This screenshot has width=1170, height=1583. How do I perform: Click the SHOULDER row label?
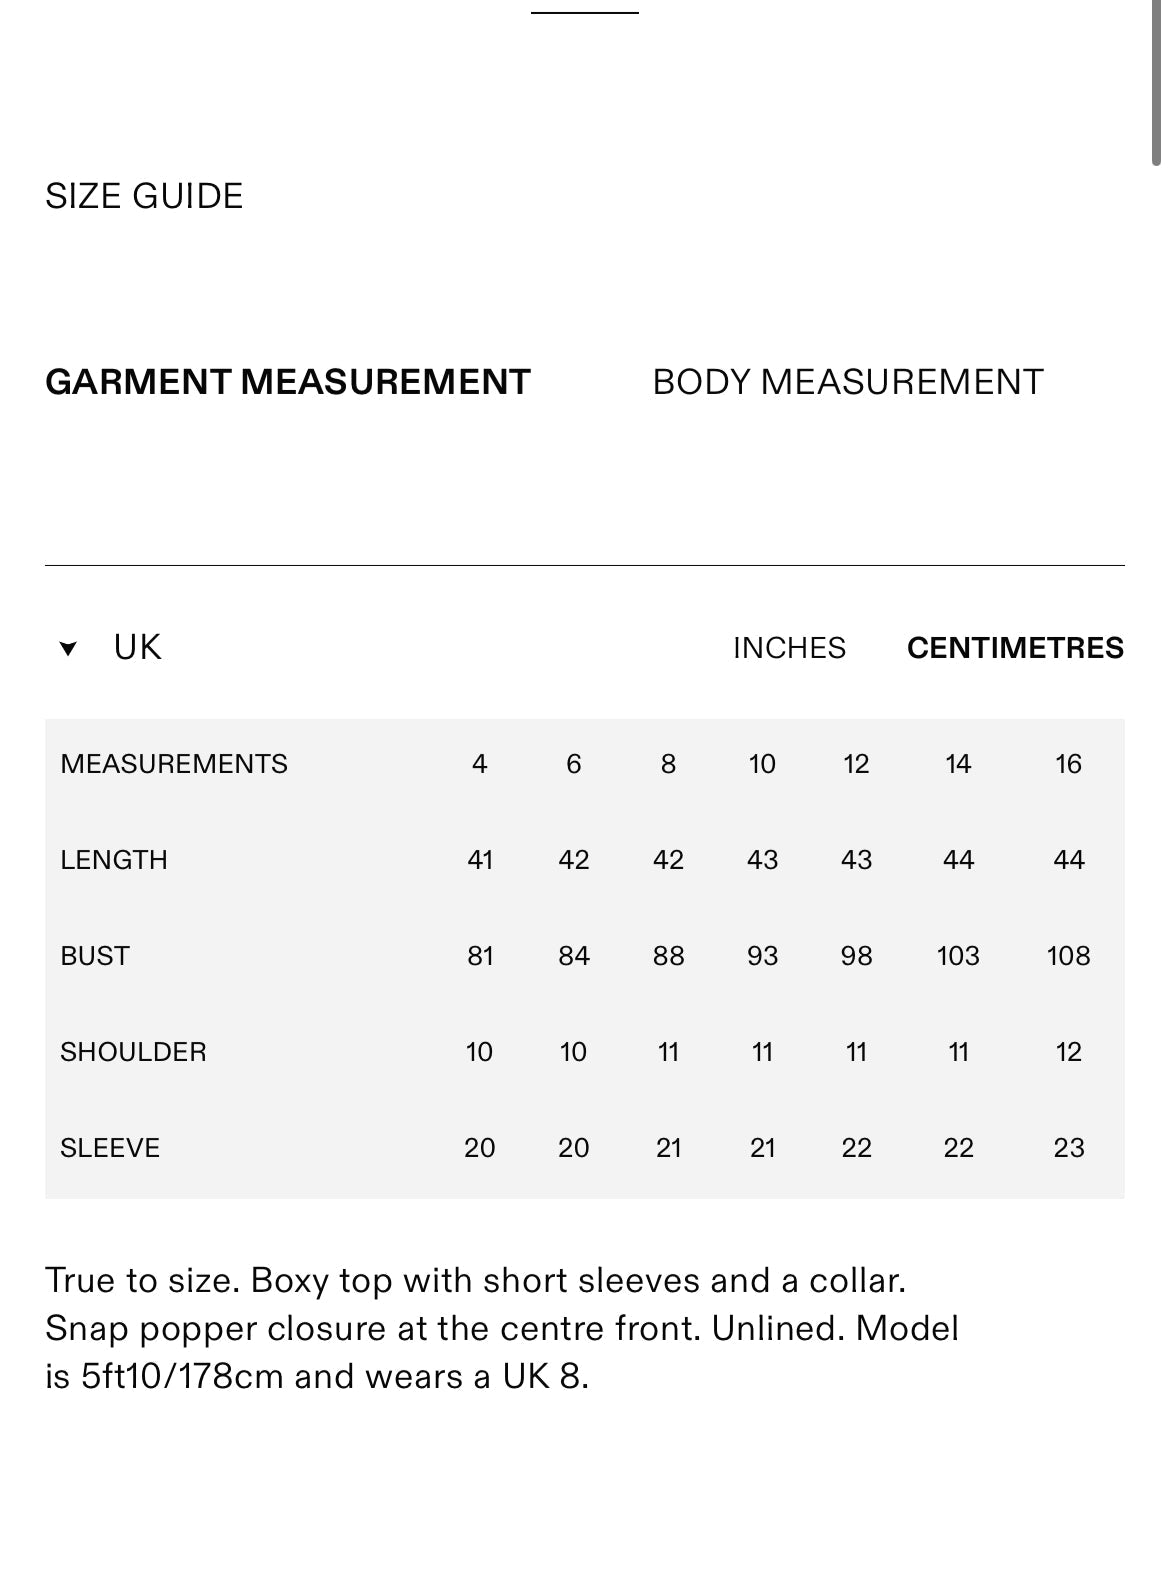coord(133,1052)
